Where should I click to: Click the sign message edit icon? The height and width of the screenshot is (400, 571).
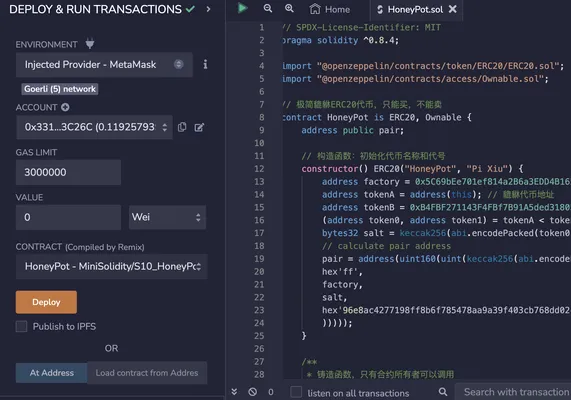tap(199, 127)
